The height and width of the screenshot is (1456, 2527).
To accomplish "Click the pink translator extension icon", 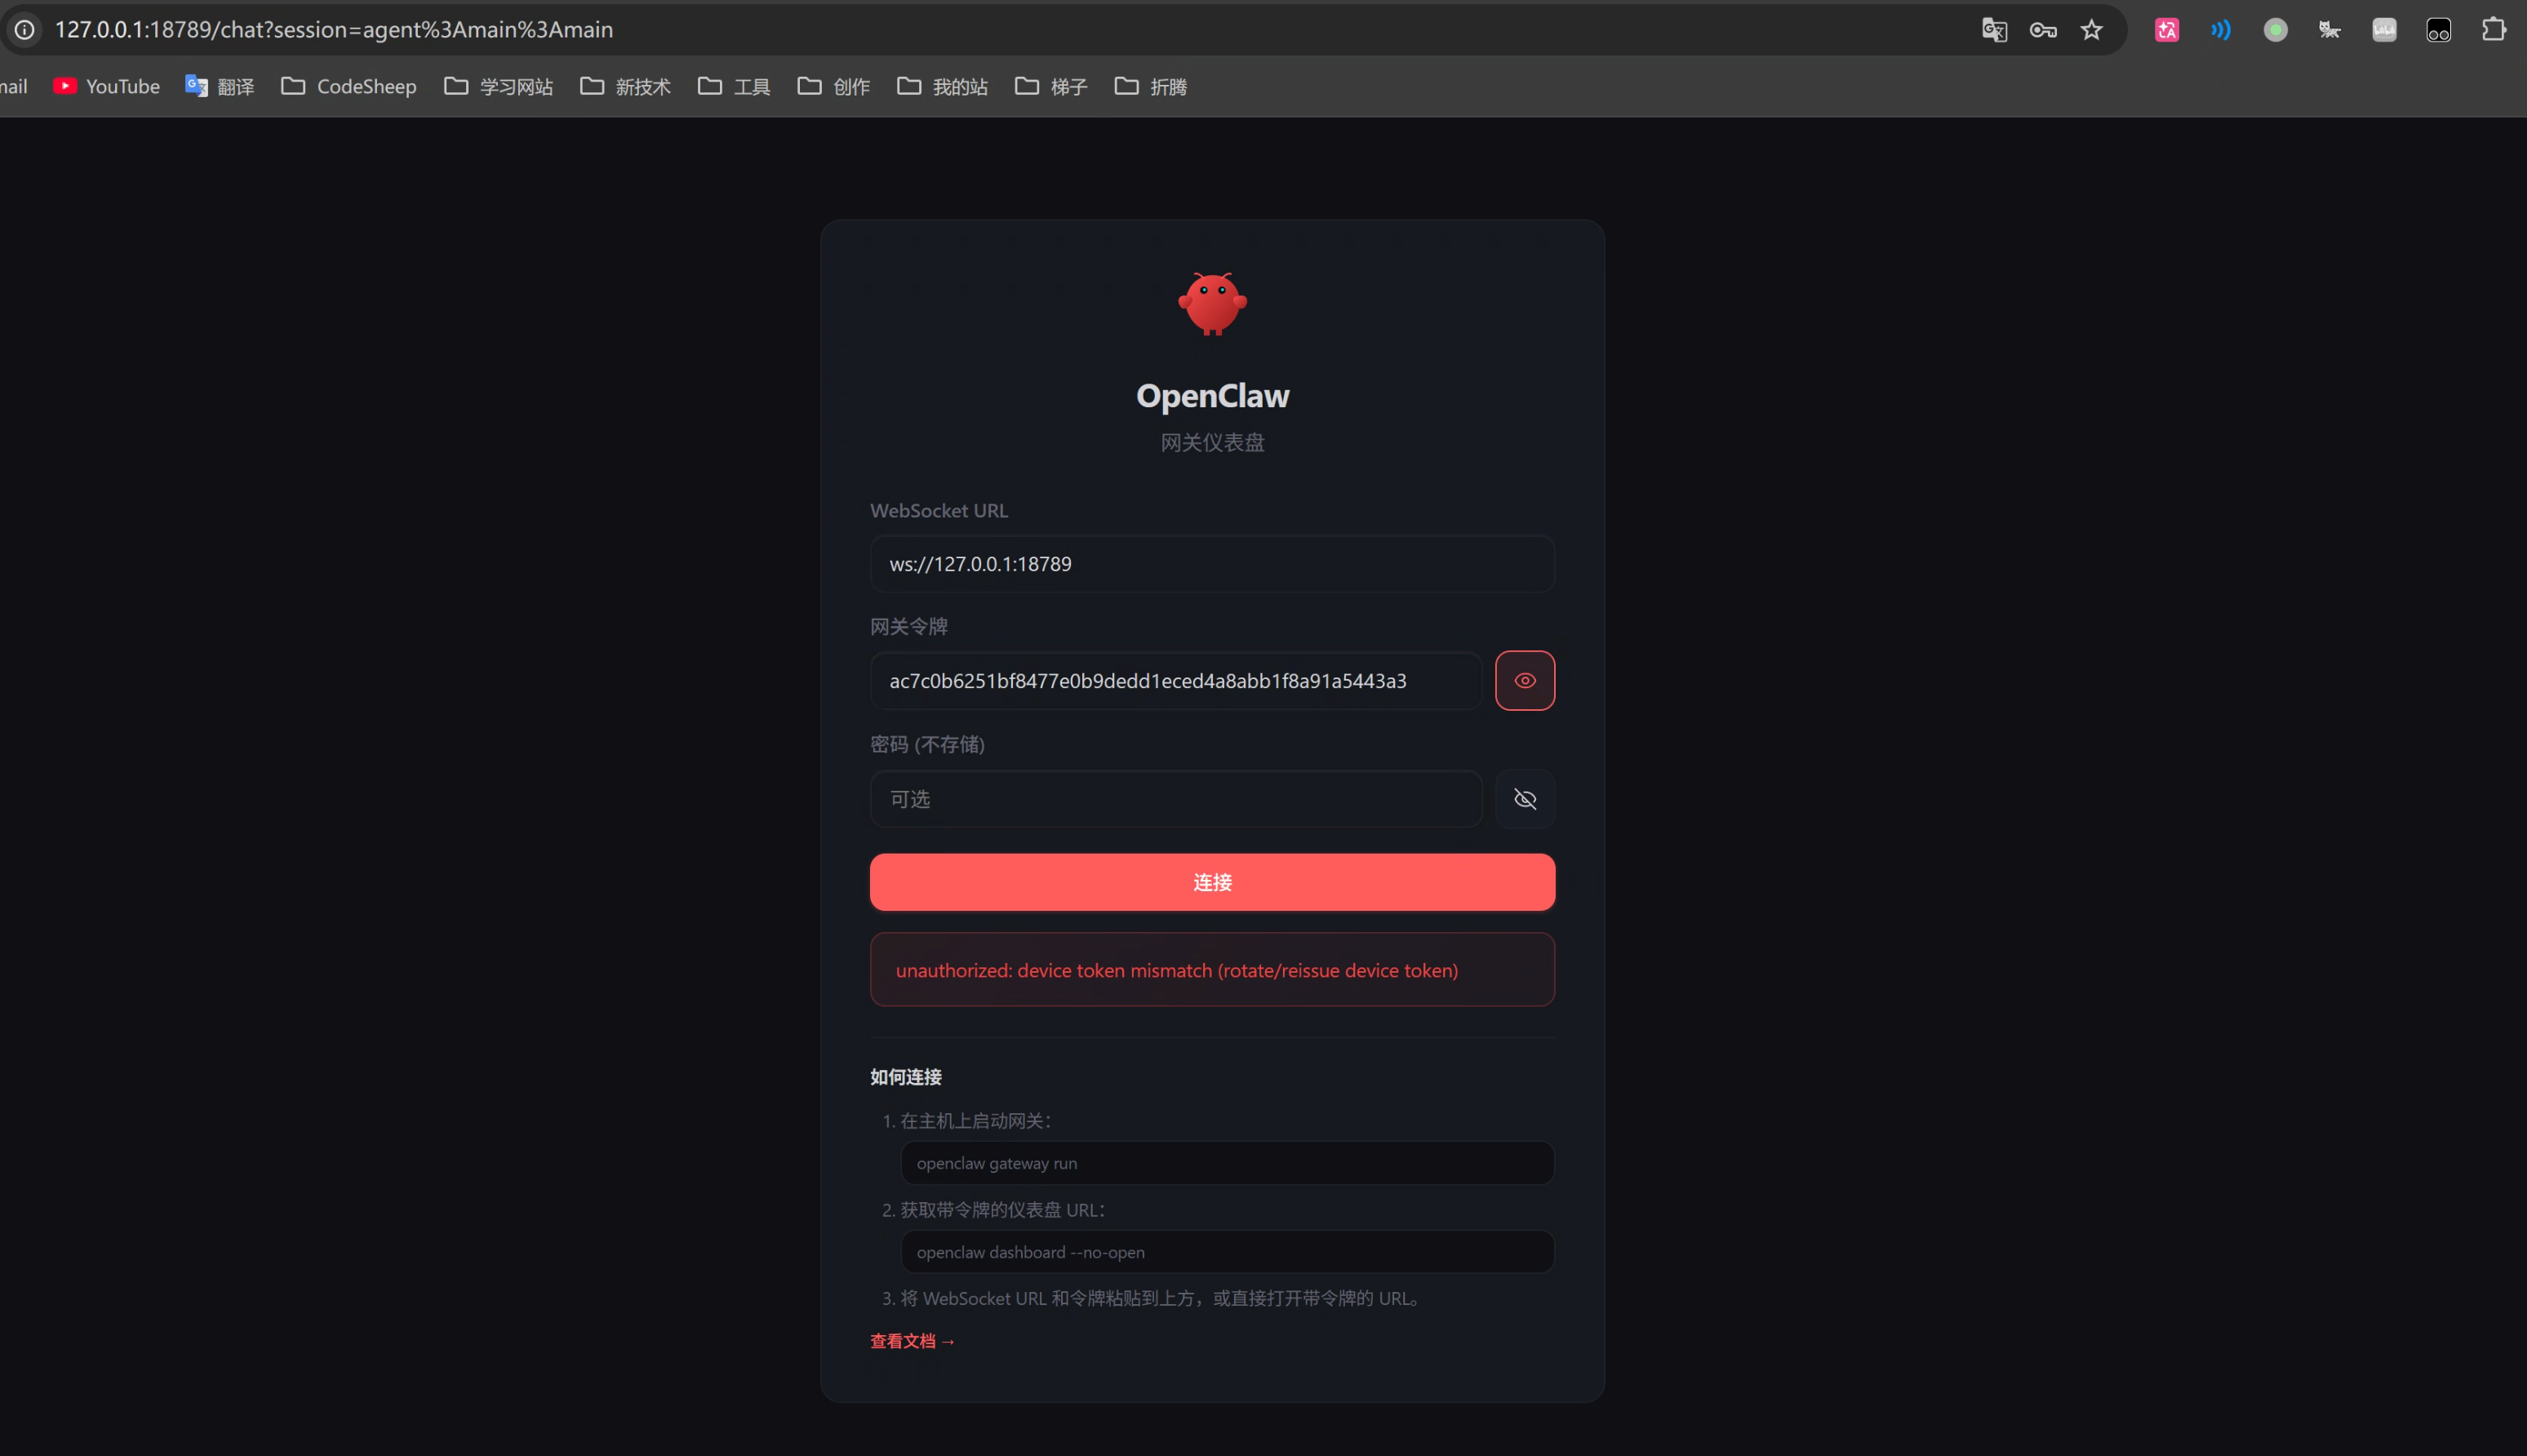I will [2166, 30].
